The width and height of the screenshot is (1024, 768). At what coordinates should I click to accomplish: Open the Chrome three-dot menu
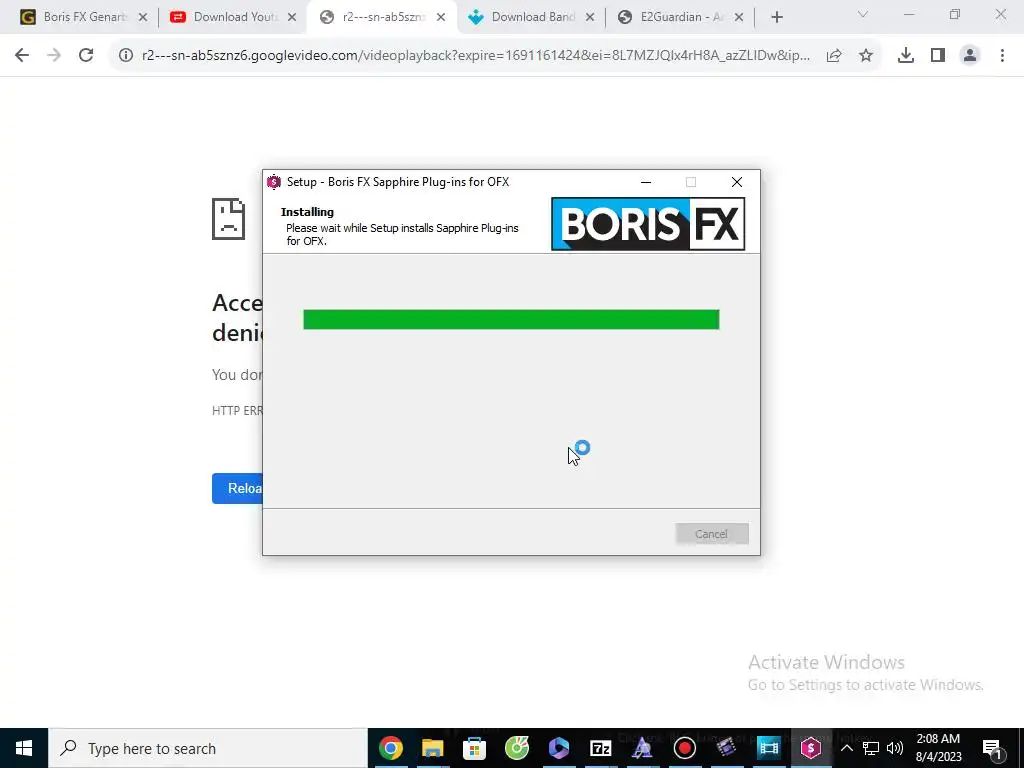click(1002, 56)
